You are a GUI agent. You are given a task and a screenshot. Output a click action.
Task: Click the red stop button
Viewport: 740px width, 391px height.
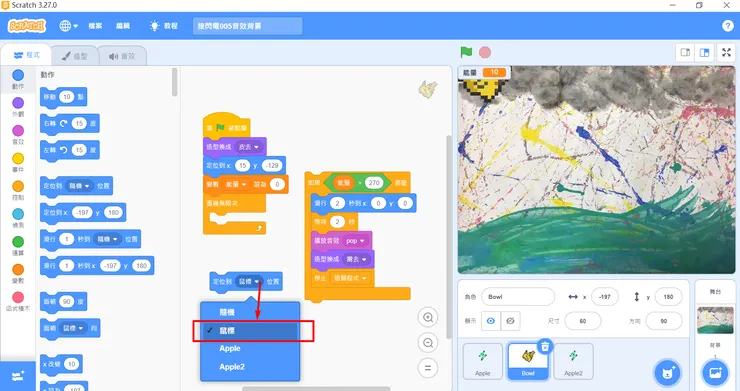coord(485,52)
